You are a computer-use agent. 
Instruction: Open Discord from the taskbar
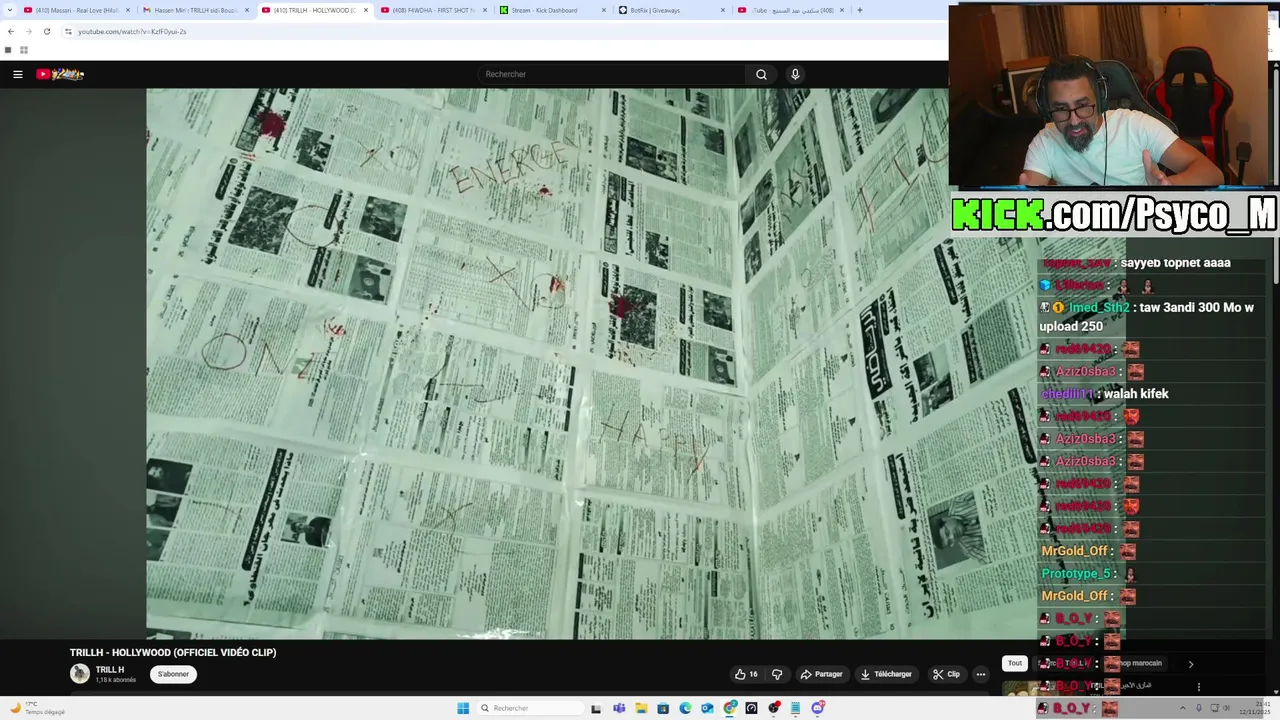pos(818,708)
